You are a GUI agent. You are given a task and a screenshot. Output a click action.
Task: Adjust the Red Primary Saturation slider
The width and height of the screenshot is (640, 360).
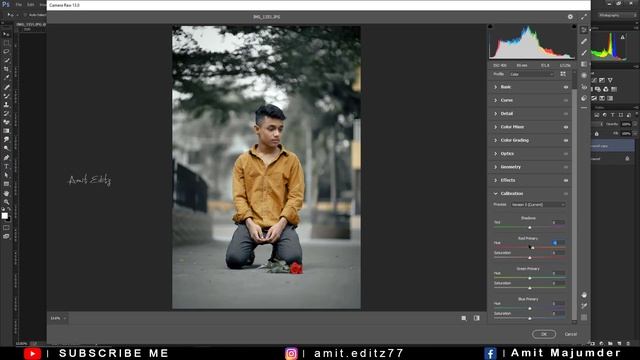pos(530,258)
